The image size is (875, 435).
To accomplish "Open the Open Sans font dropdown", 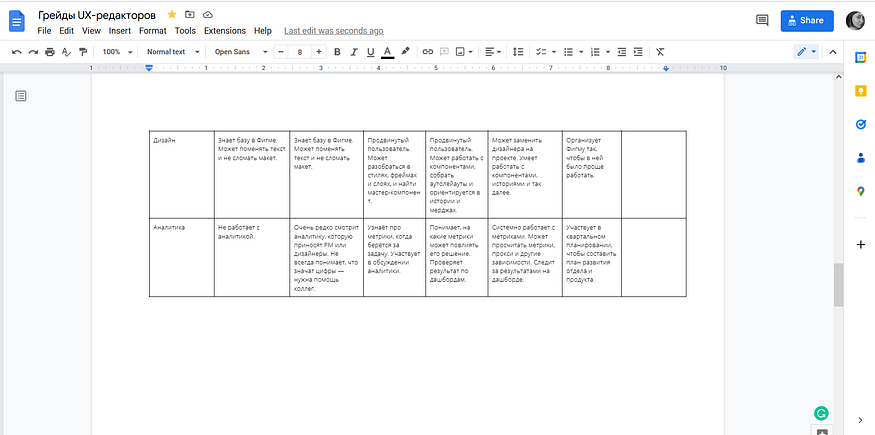I will pyautogui.click(x=241, y=52).
